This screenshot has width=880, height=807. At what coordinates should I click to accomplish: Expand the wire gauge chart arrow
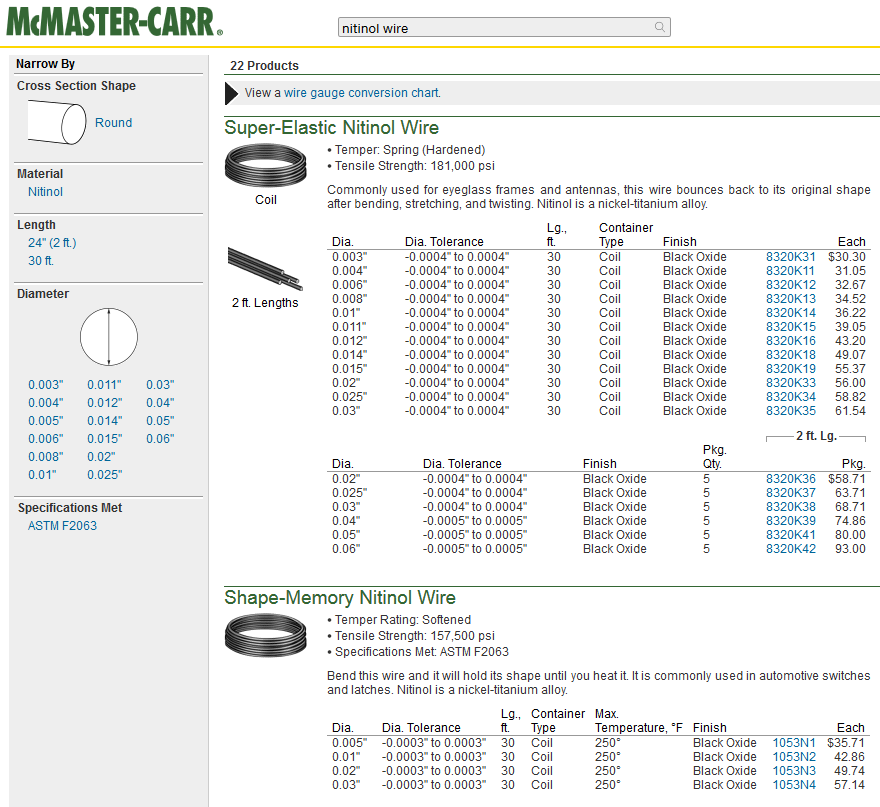[231, 93]
